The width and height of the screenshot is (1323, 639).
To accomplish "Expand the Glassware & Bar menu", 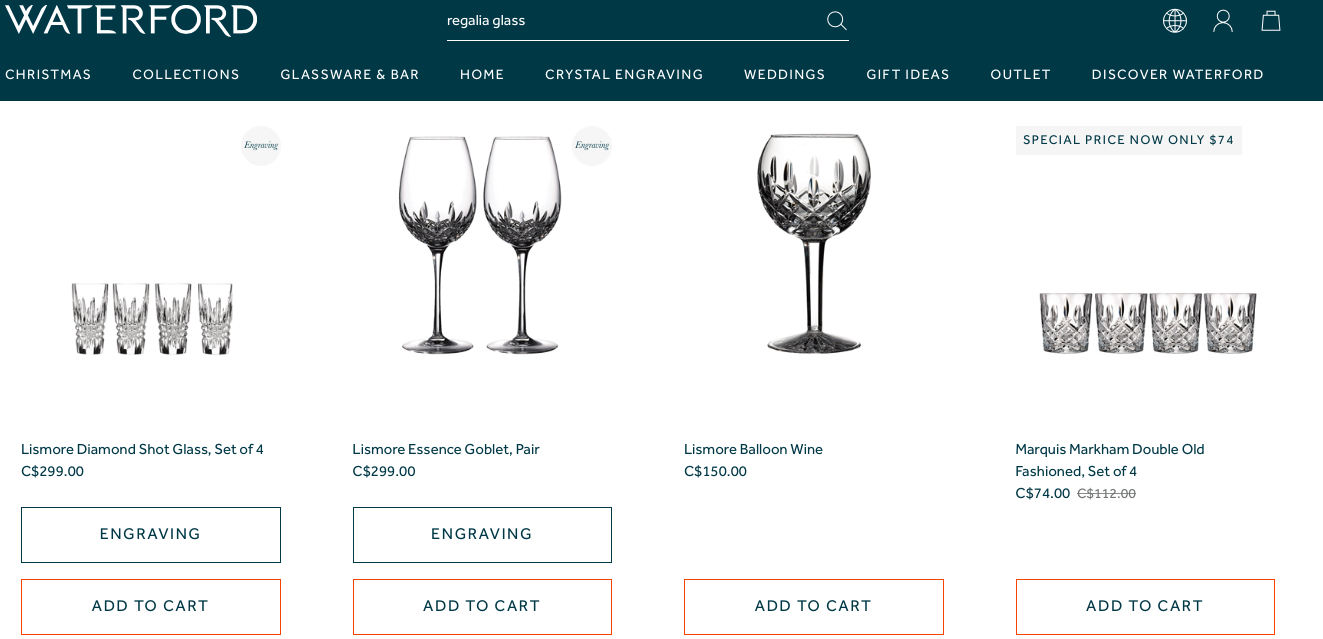I will click(x=350, y=75).
